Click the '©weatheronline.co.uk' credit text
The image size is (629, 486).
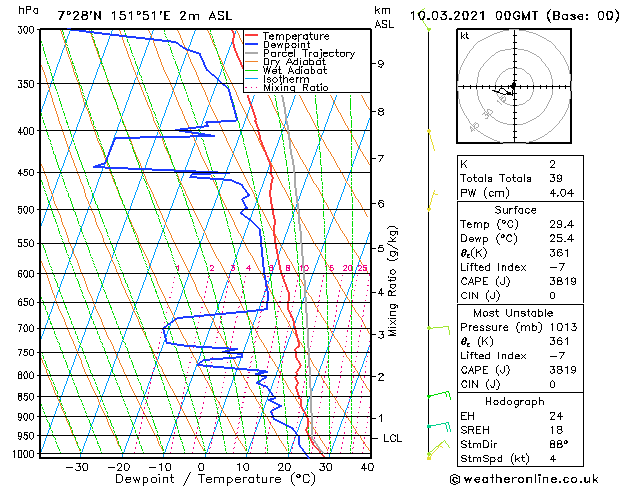tap(524, 479)
